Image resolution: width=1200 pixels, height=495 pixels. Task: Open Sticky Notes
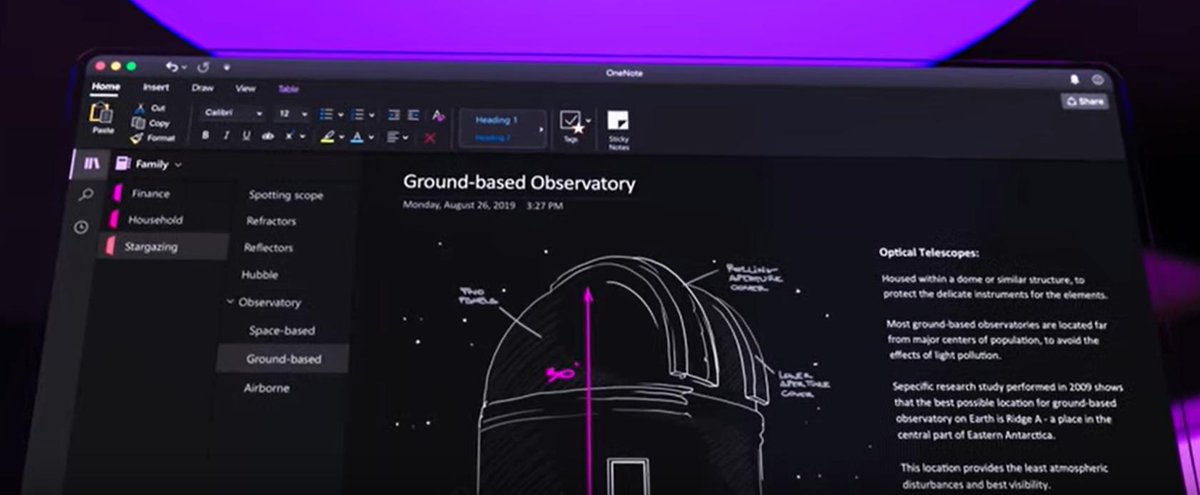[x=619, y=129]
